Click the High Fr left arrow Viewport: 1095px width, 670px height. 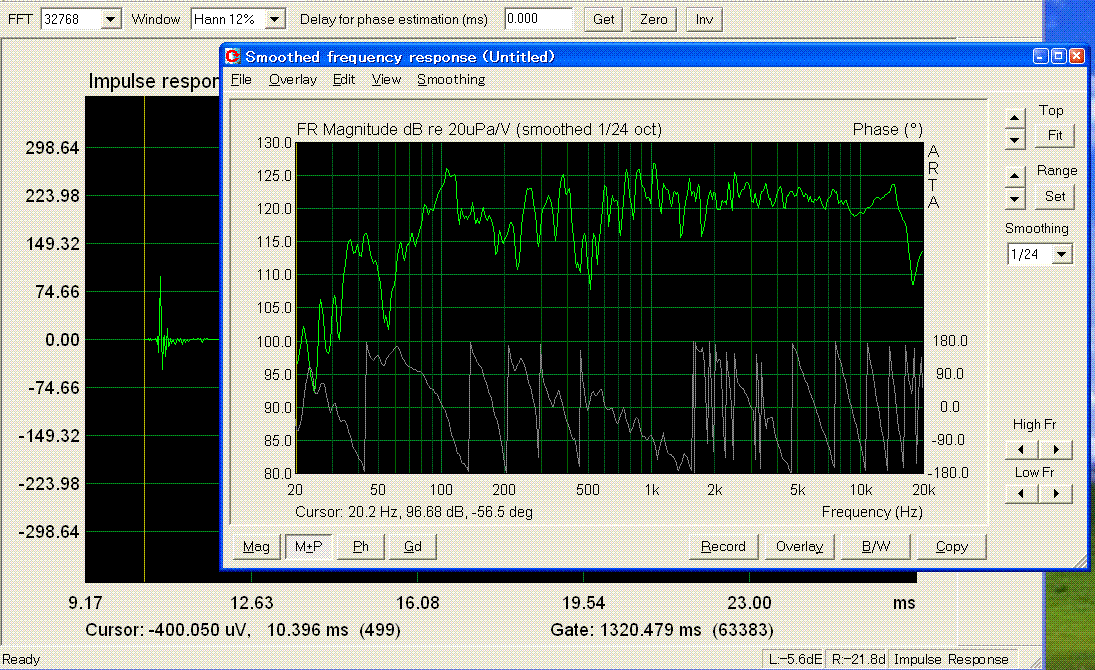click(x=1022, y=449)
